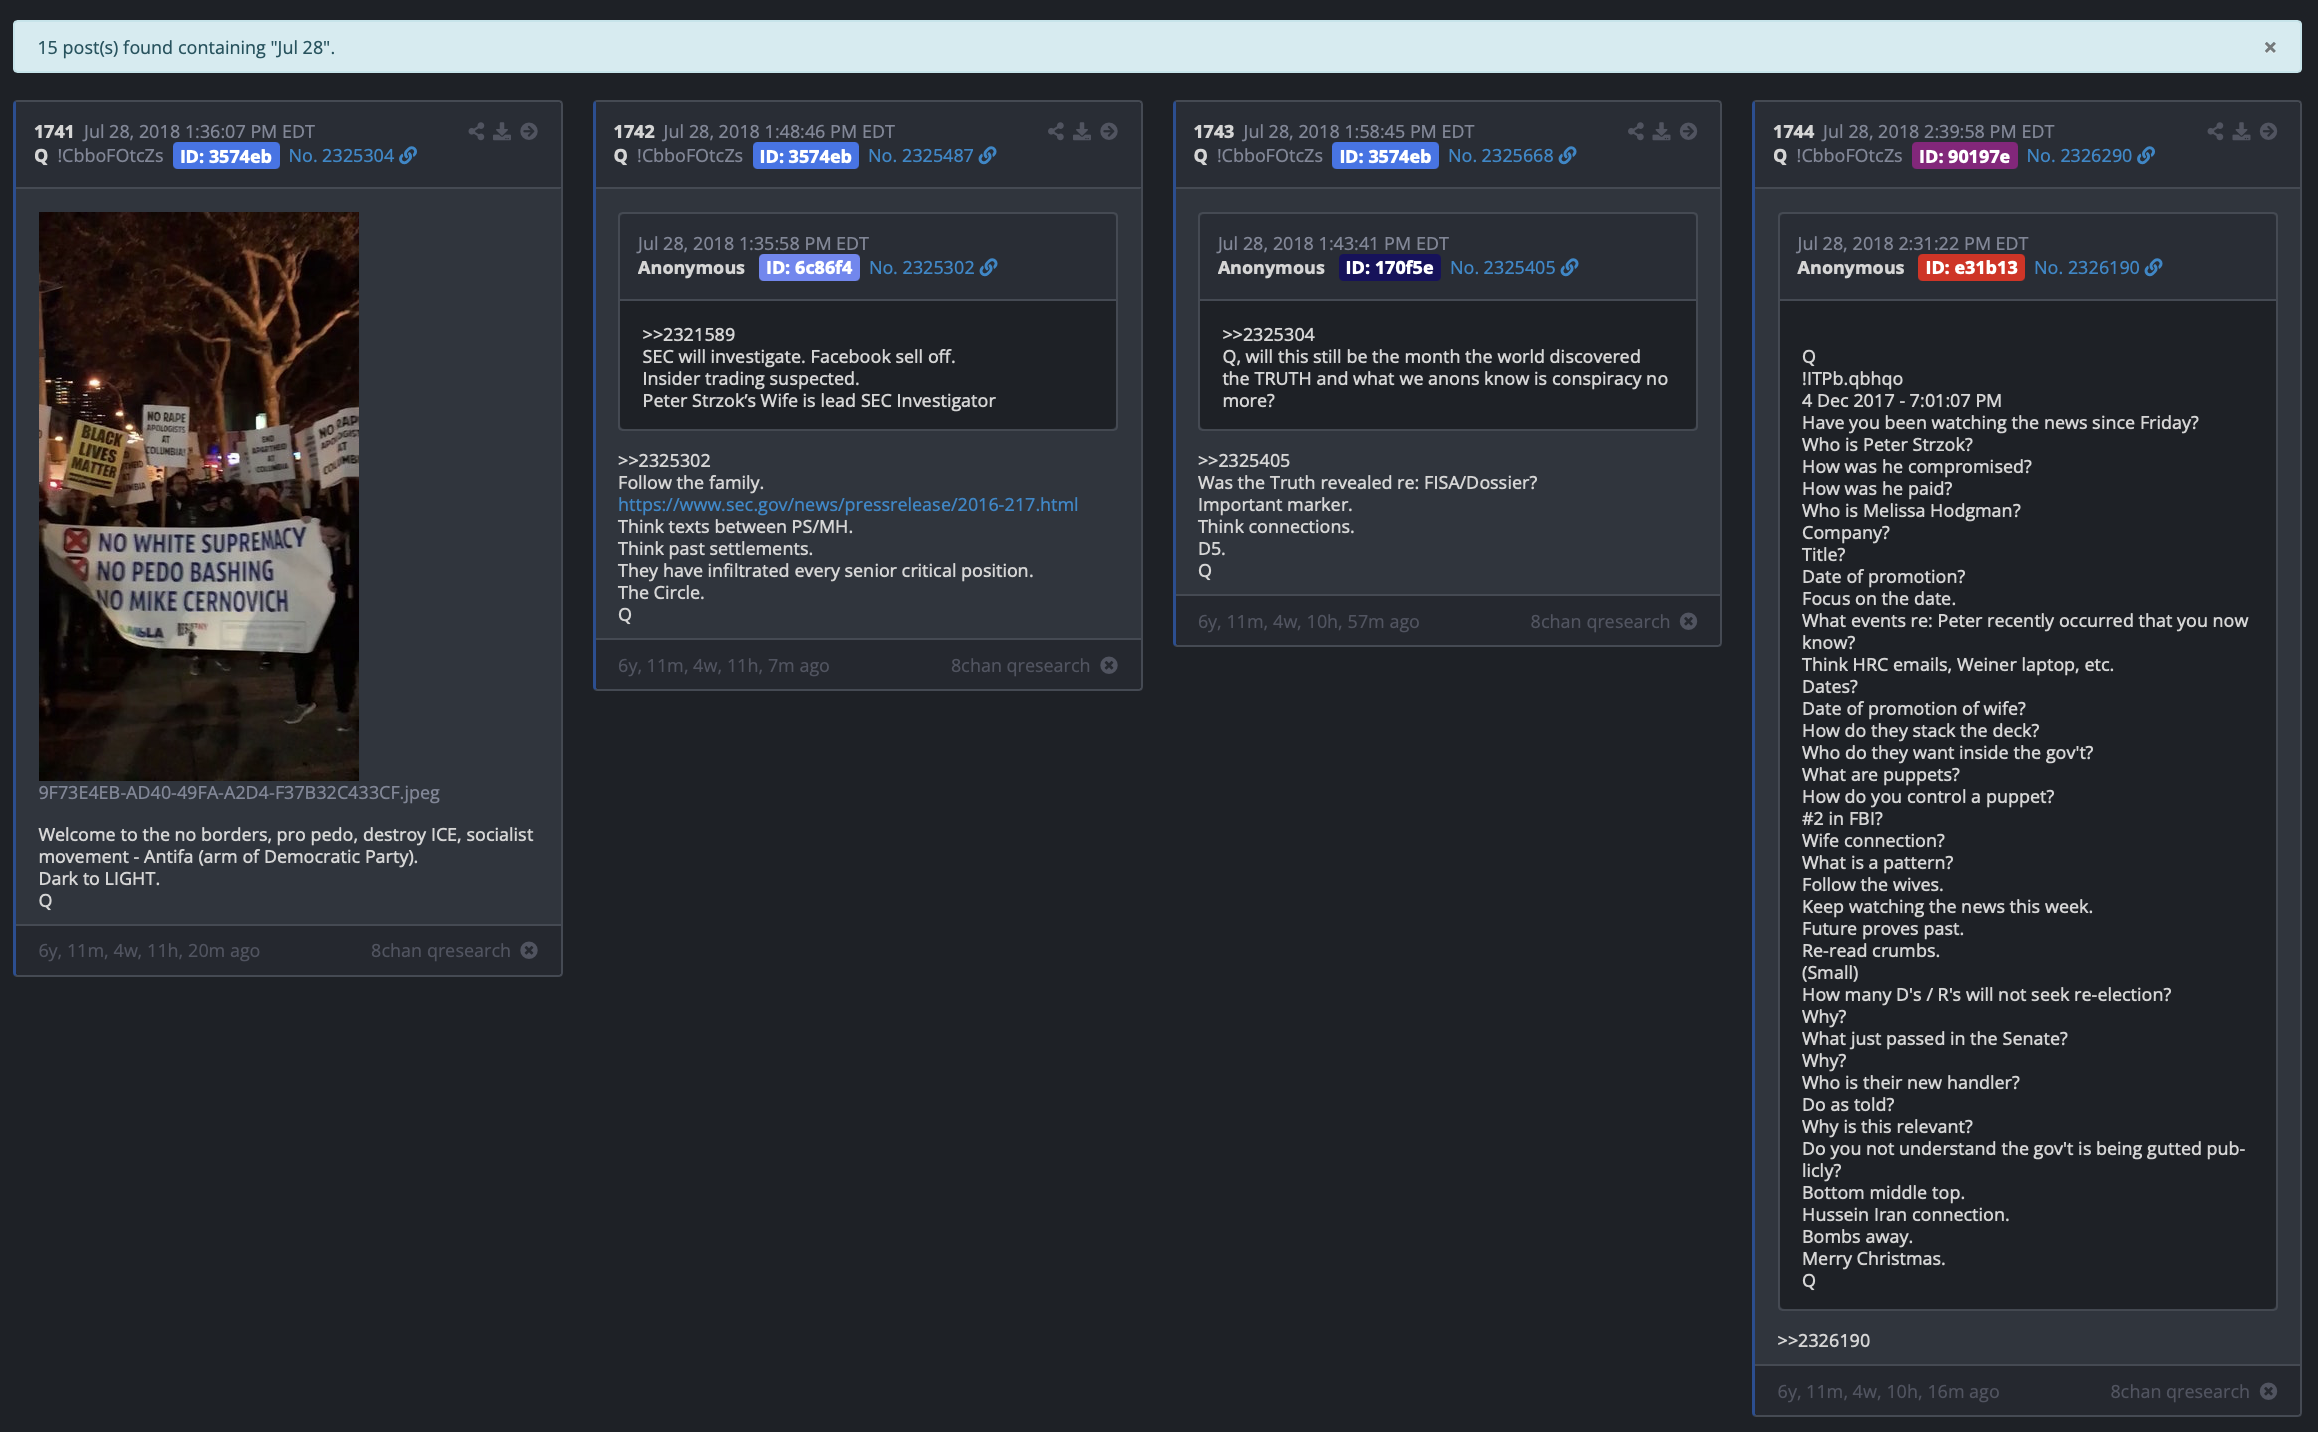Click '8chan qresearch' label in post 1744
2318x1432 pixels.
[x=2180, y=1392]
